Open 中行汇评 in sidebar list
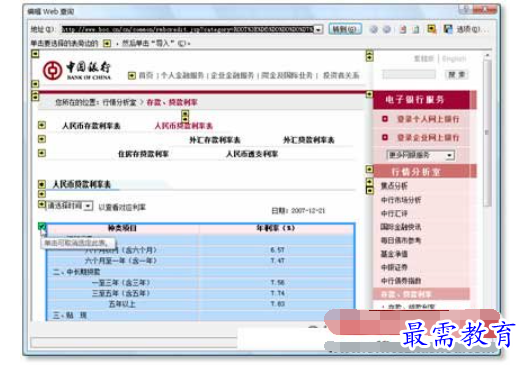This screenshot has height=366, width=524. click(x=394, y=214)
